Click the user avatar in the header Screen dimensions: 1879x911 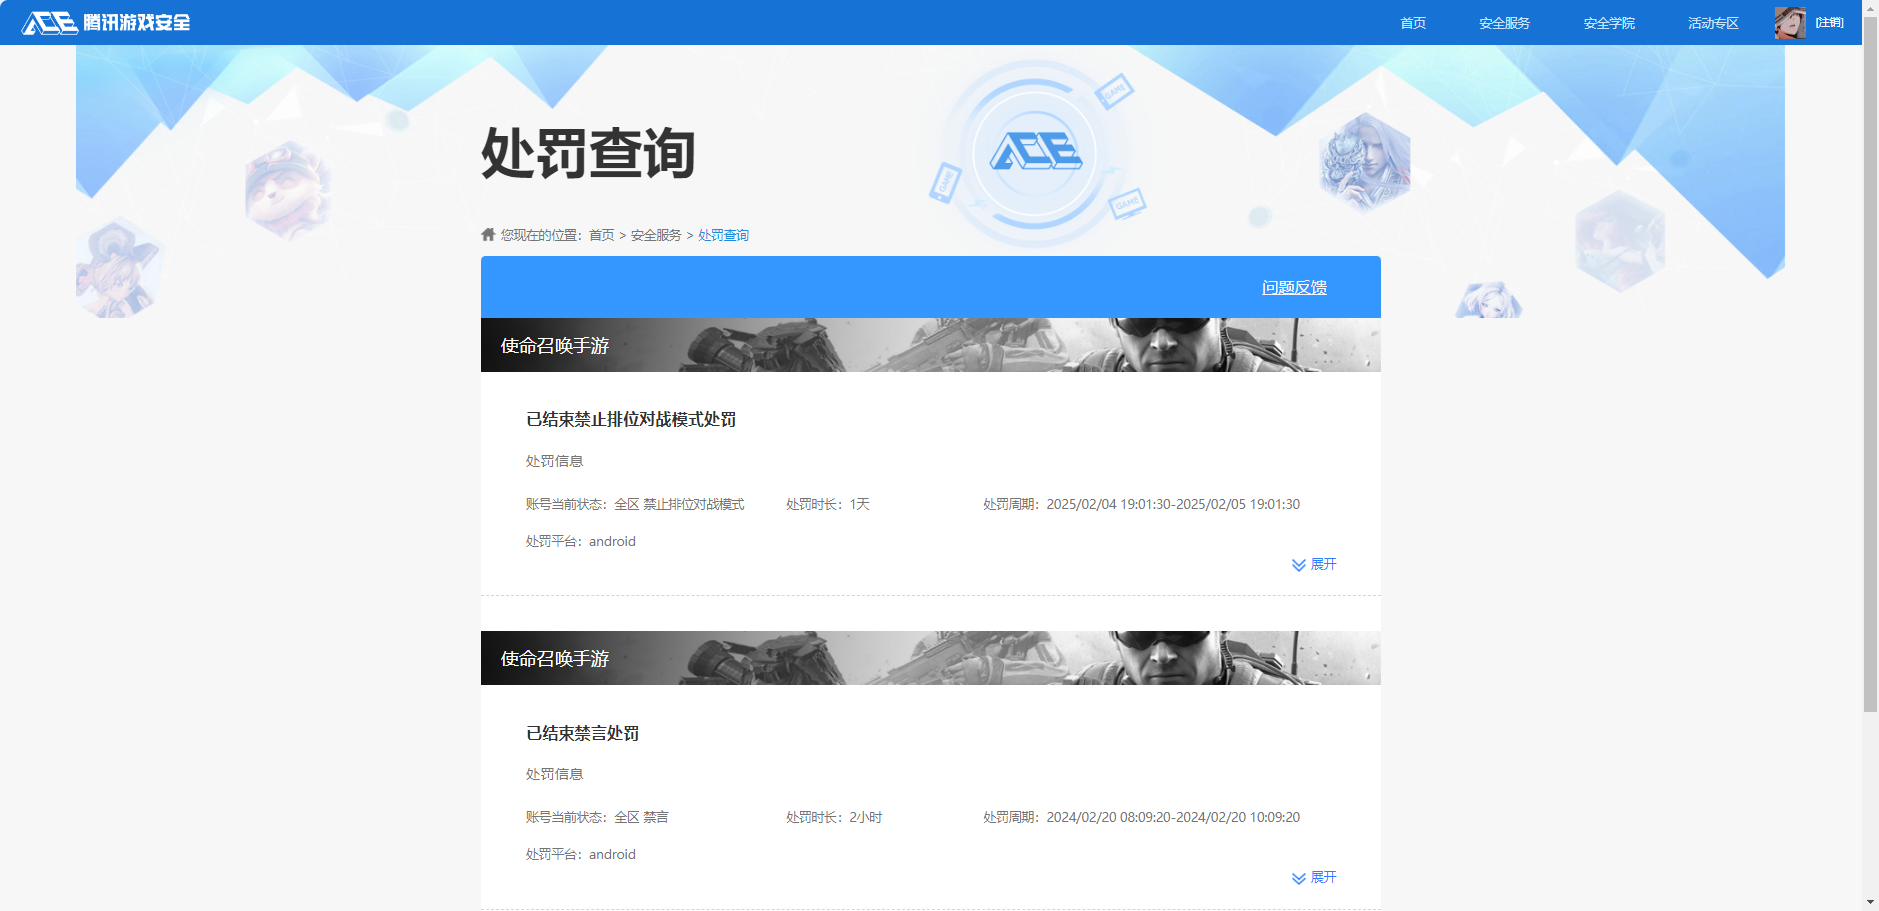1790,23
